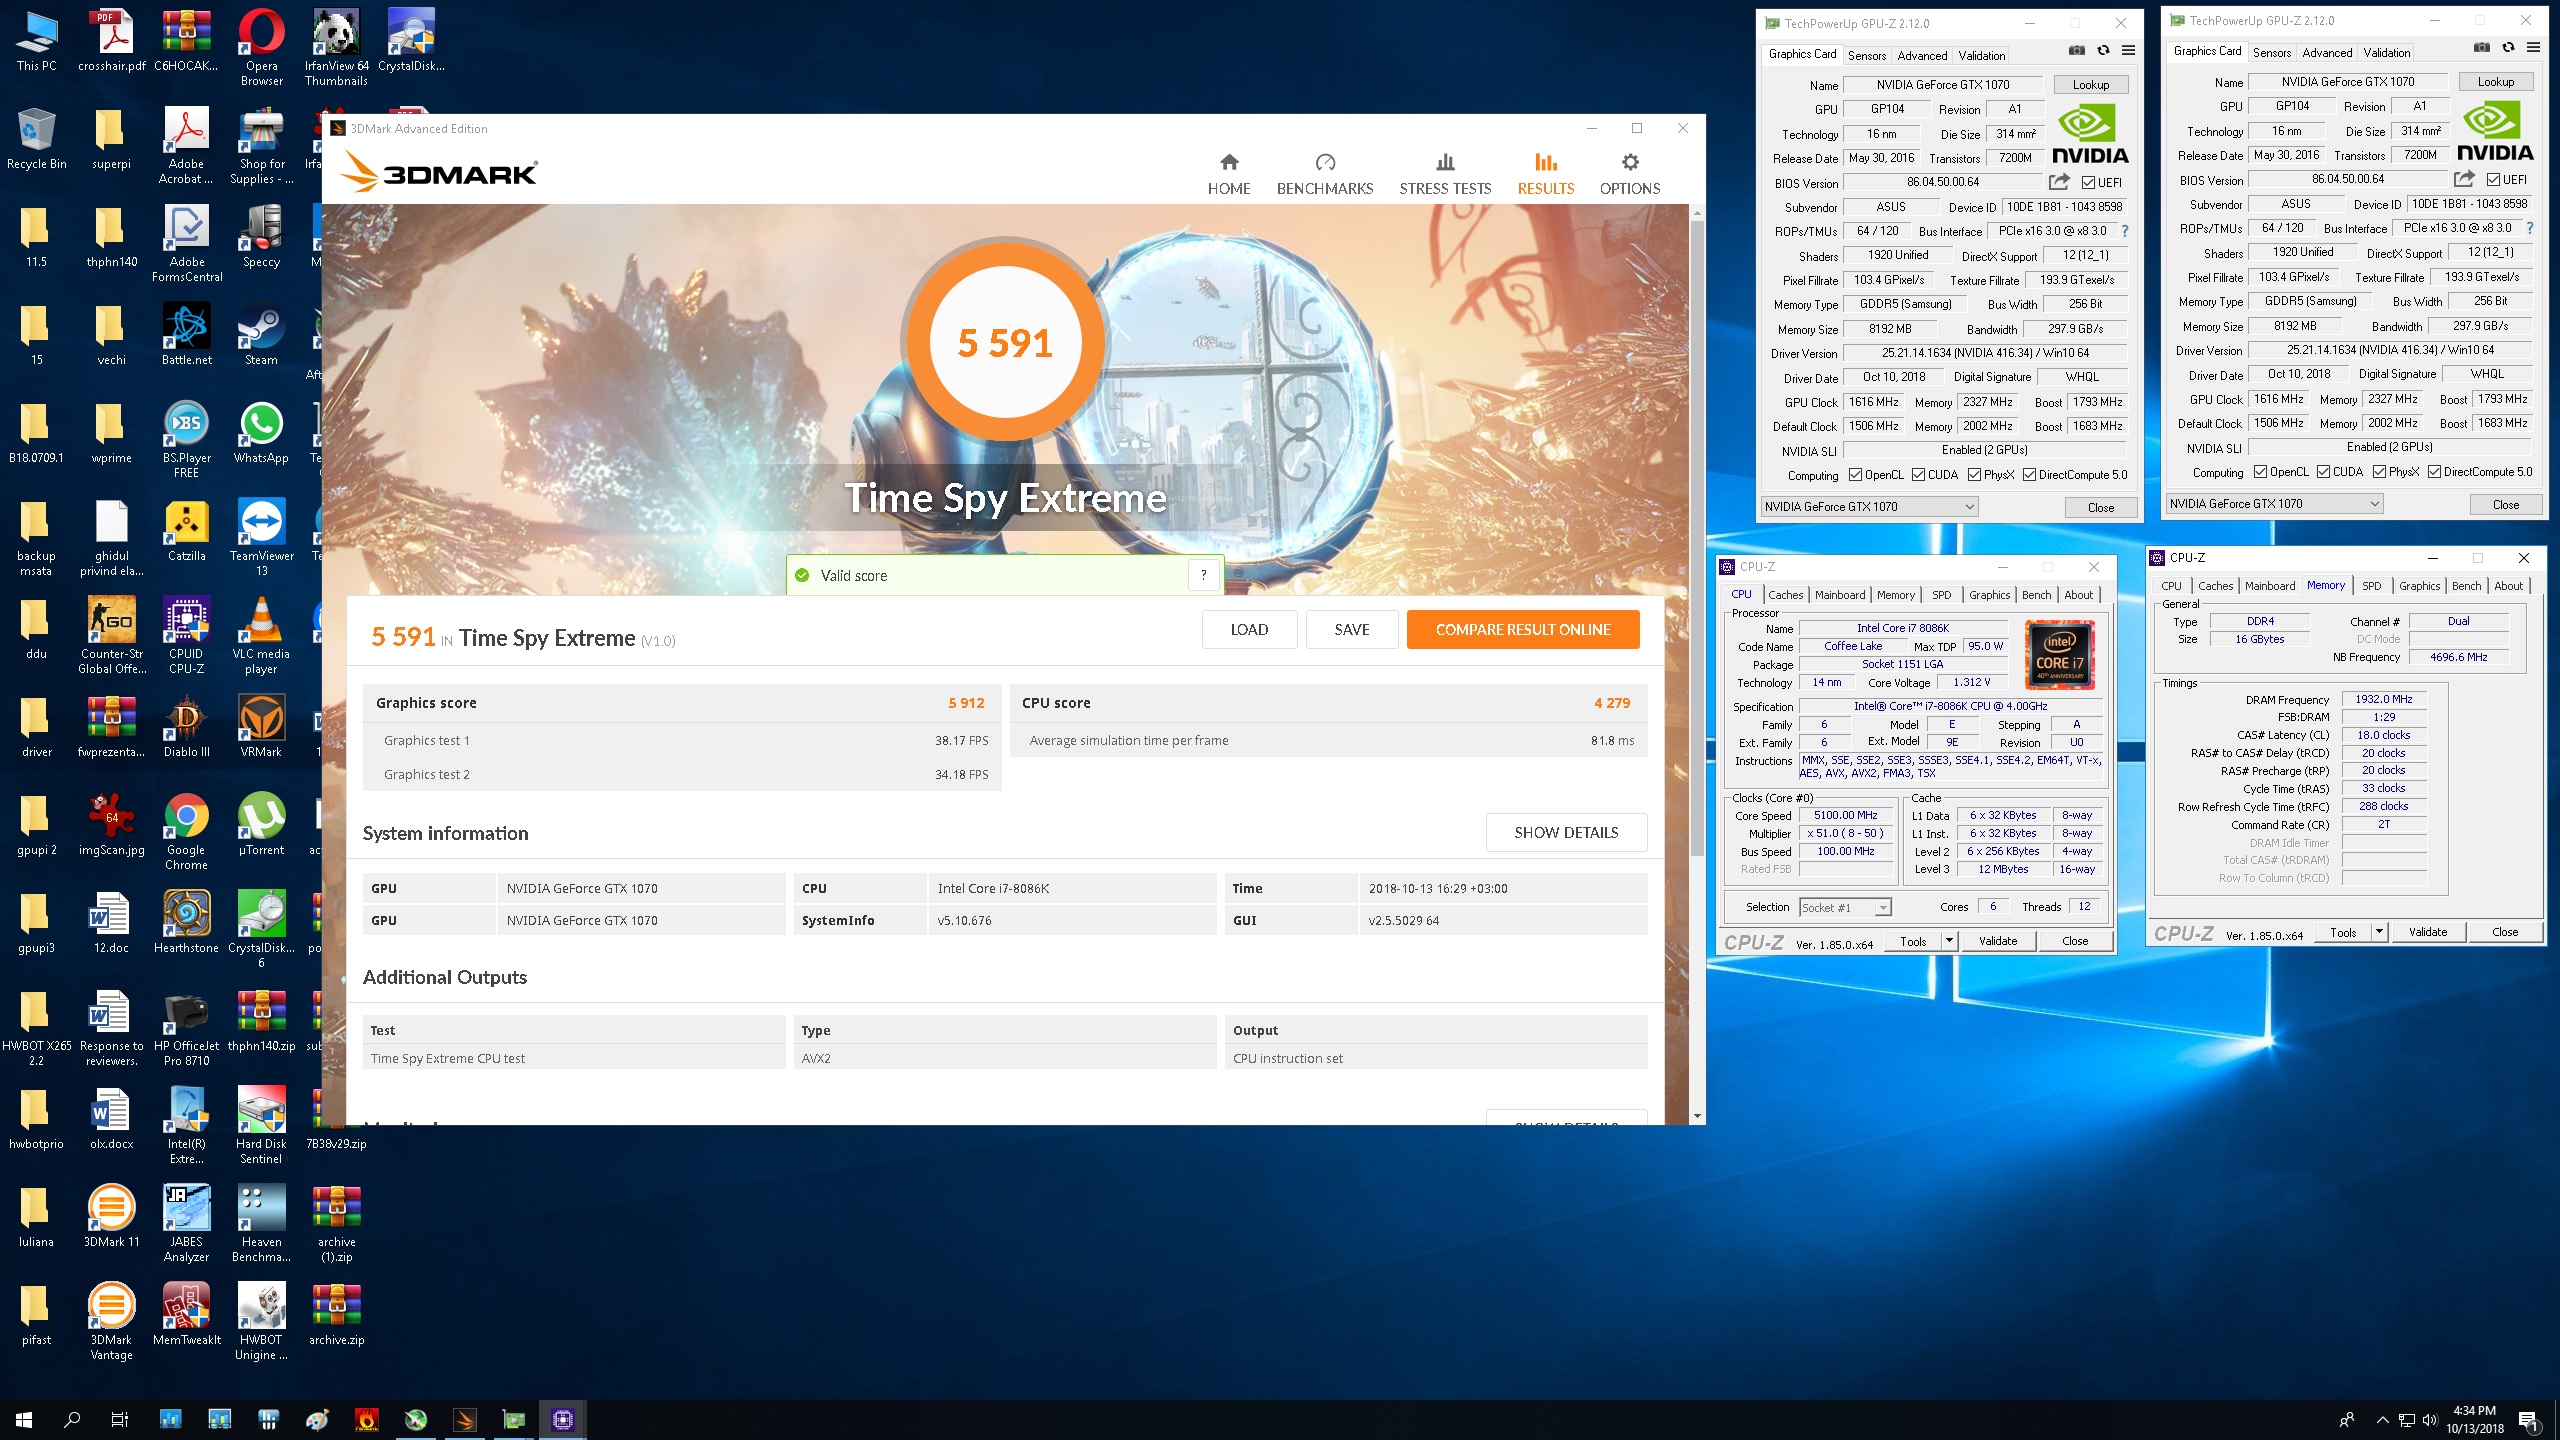This screenshot has height=1440, width=2560.
Task: Click COMPARE RESULT ONLINE button
Action: [1523, 630]
